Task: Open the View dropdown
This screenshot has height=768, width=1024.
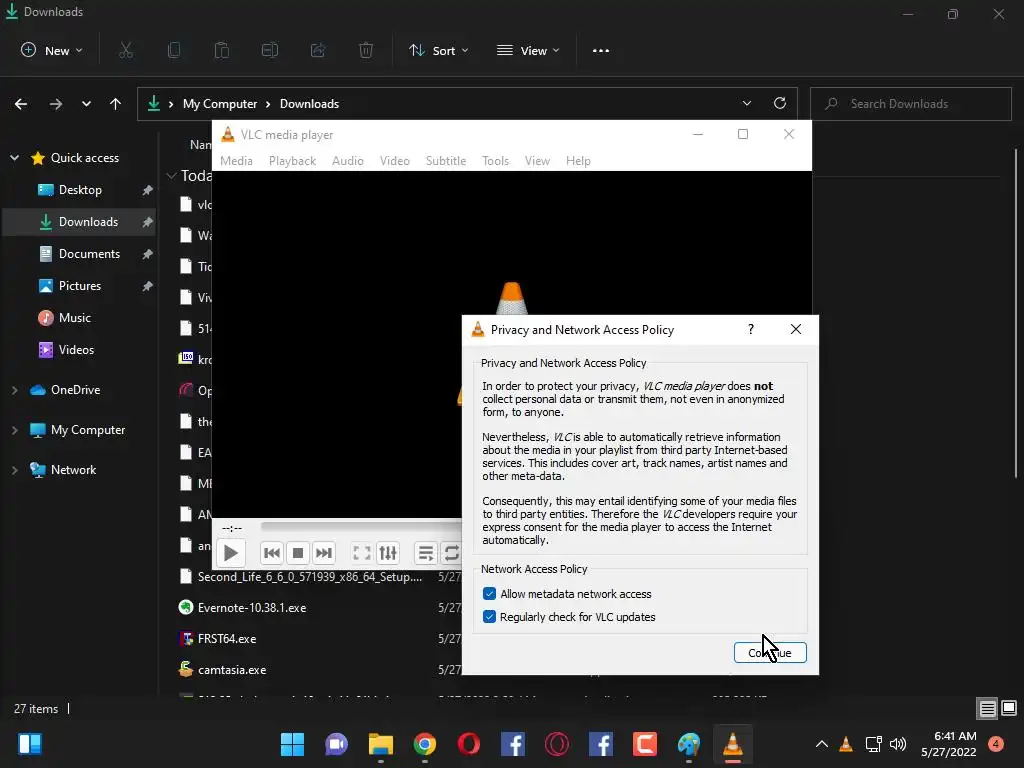Action: tap(528, 50)
